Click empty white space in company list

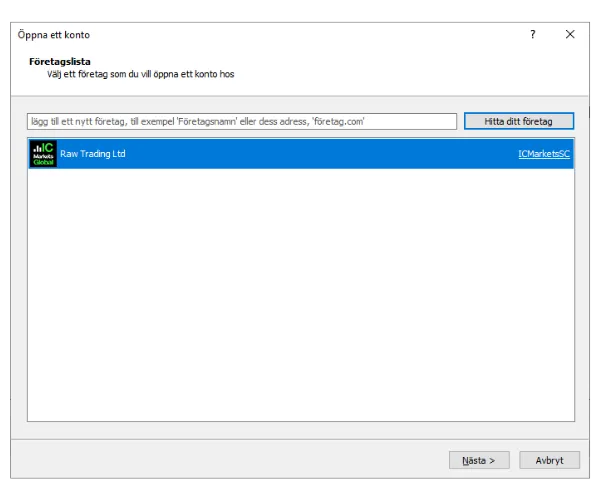(300, 300)
